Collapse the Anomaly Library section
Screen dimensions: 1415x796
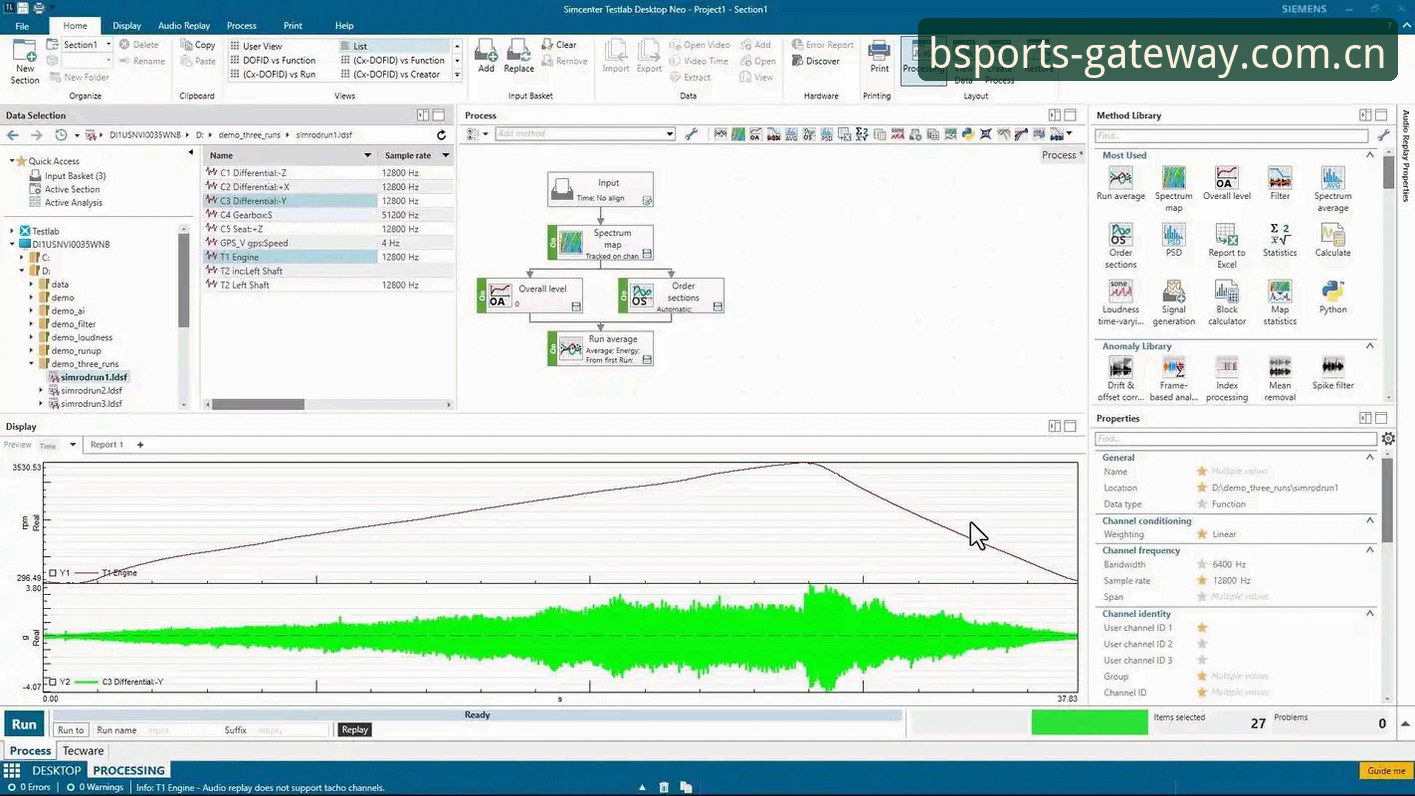coord(1370,346)
